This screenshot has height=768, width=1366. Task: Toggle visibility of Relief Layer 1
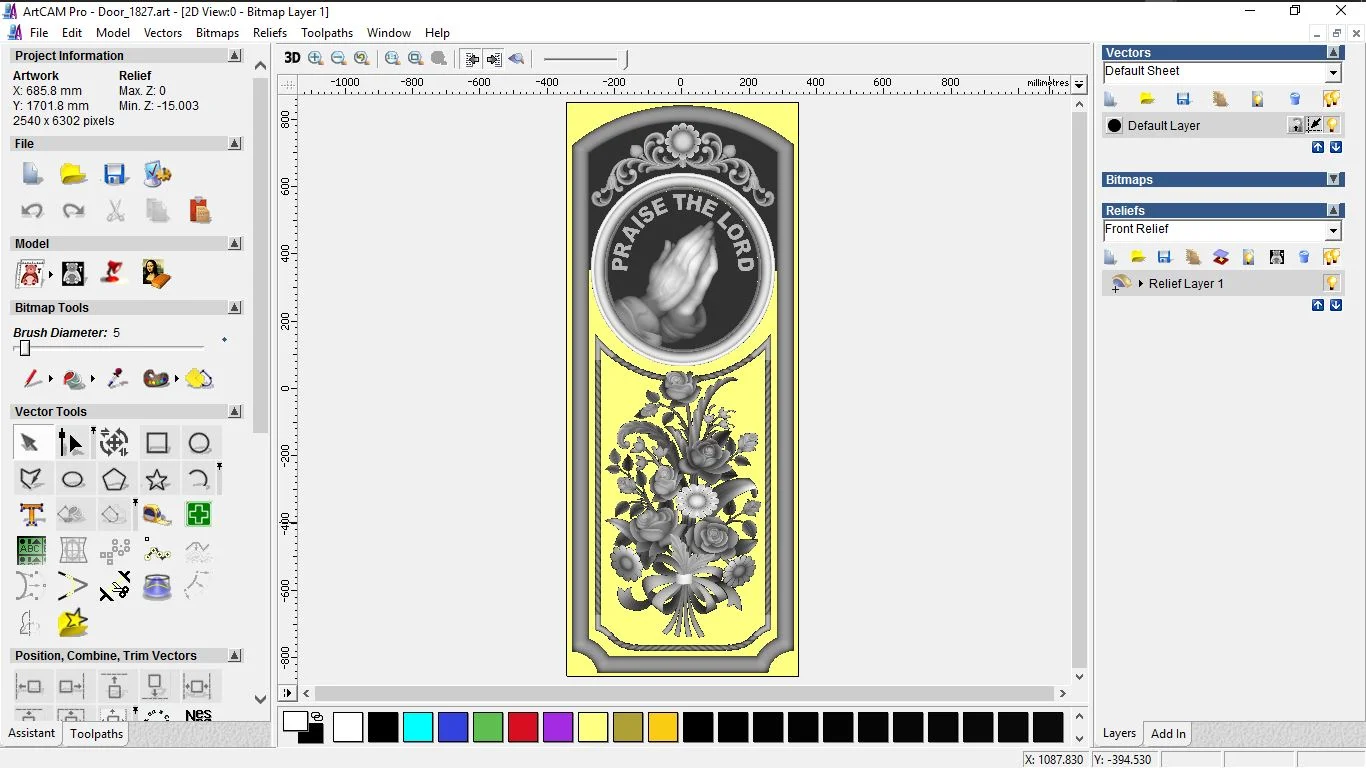(1331, 283)
